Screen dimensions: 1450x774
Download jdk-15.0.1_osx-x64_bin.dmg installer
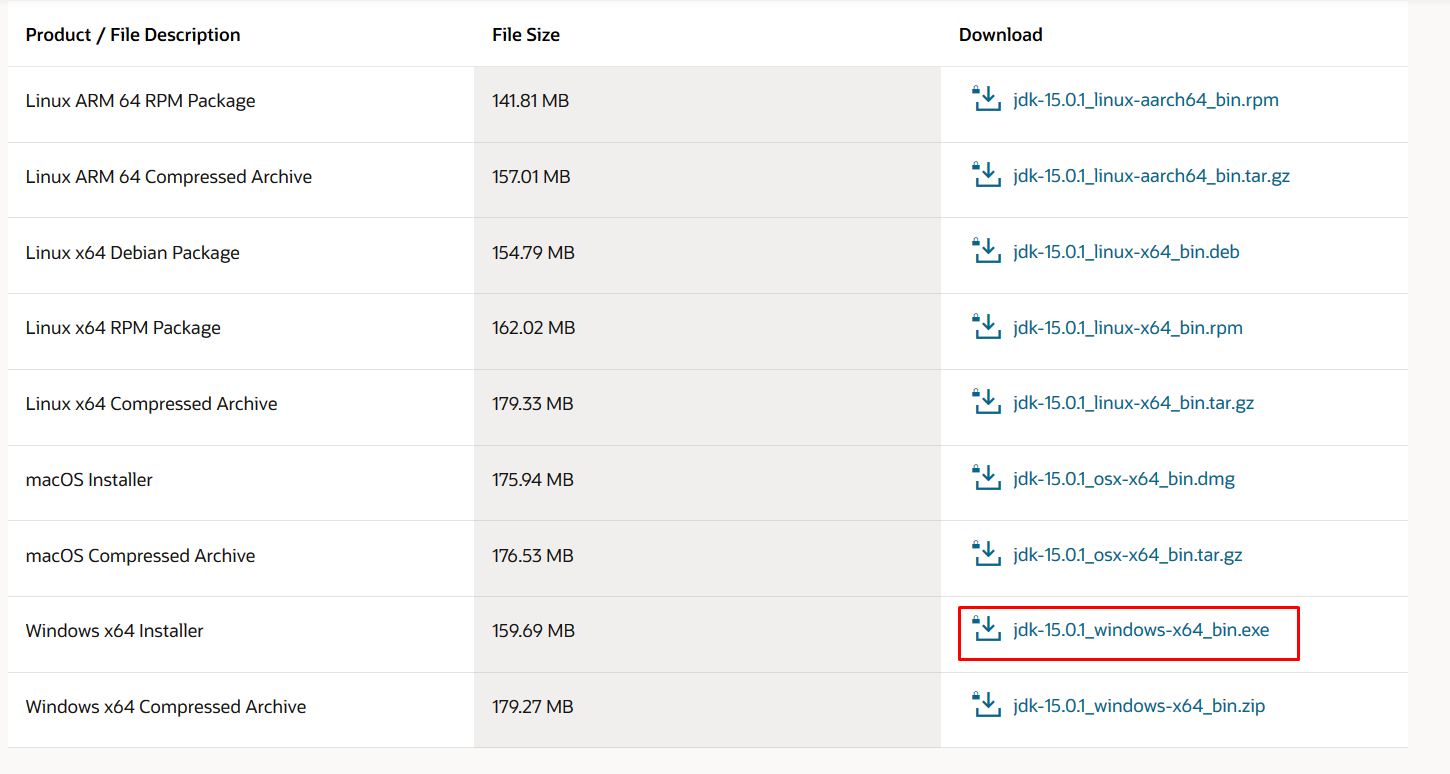pos(1124,479)
